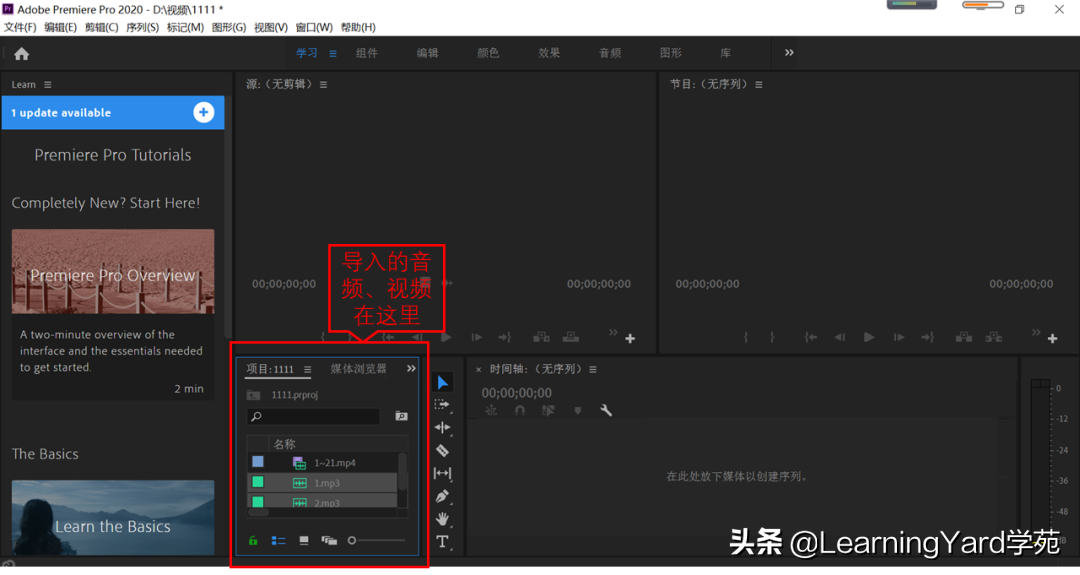Go to In point in Program monitor
The height and width of the screenshot is (575, 1080).
coord(811,337)
